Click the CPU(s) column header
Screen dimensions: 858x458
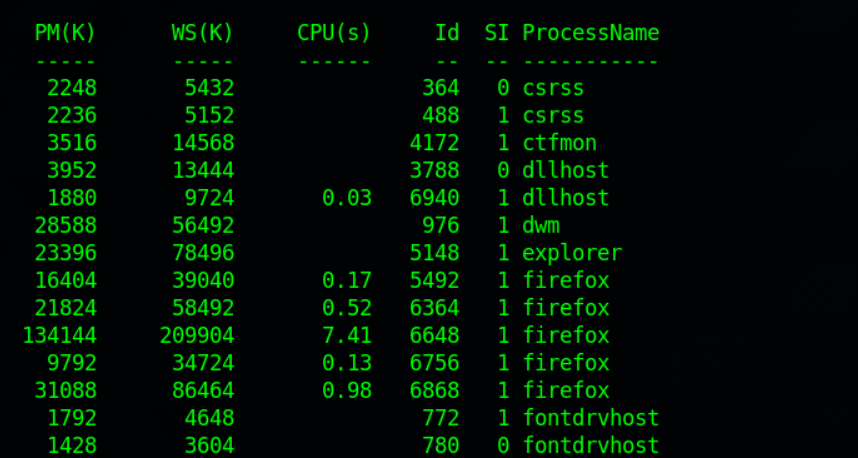click(334, 33)
